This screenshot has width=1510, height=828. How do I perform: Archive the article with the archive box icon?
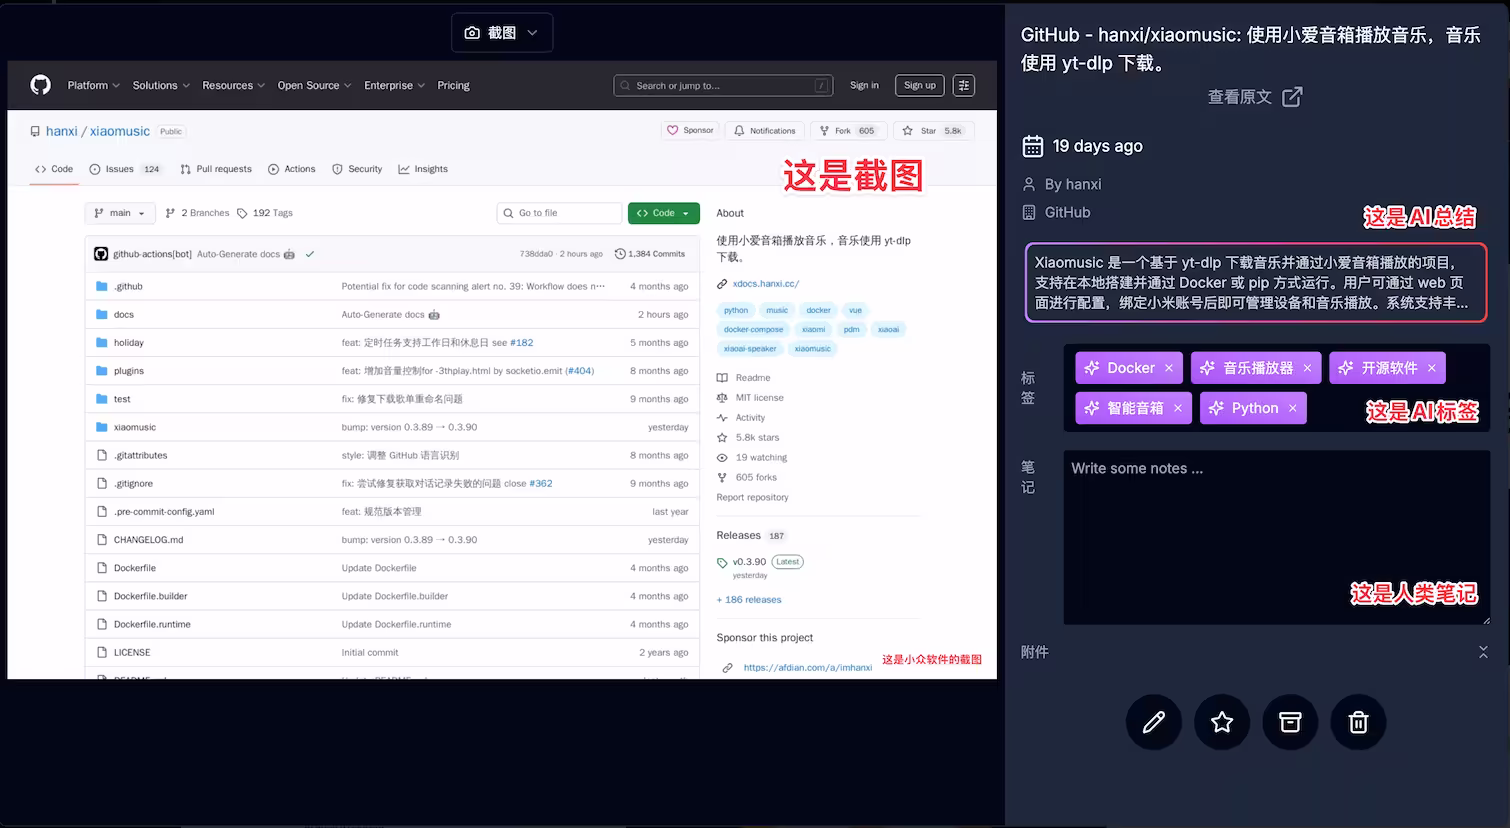pyautogui.click(x=1289, y=722)
